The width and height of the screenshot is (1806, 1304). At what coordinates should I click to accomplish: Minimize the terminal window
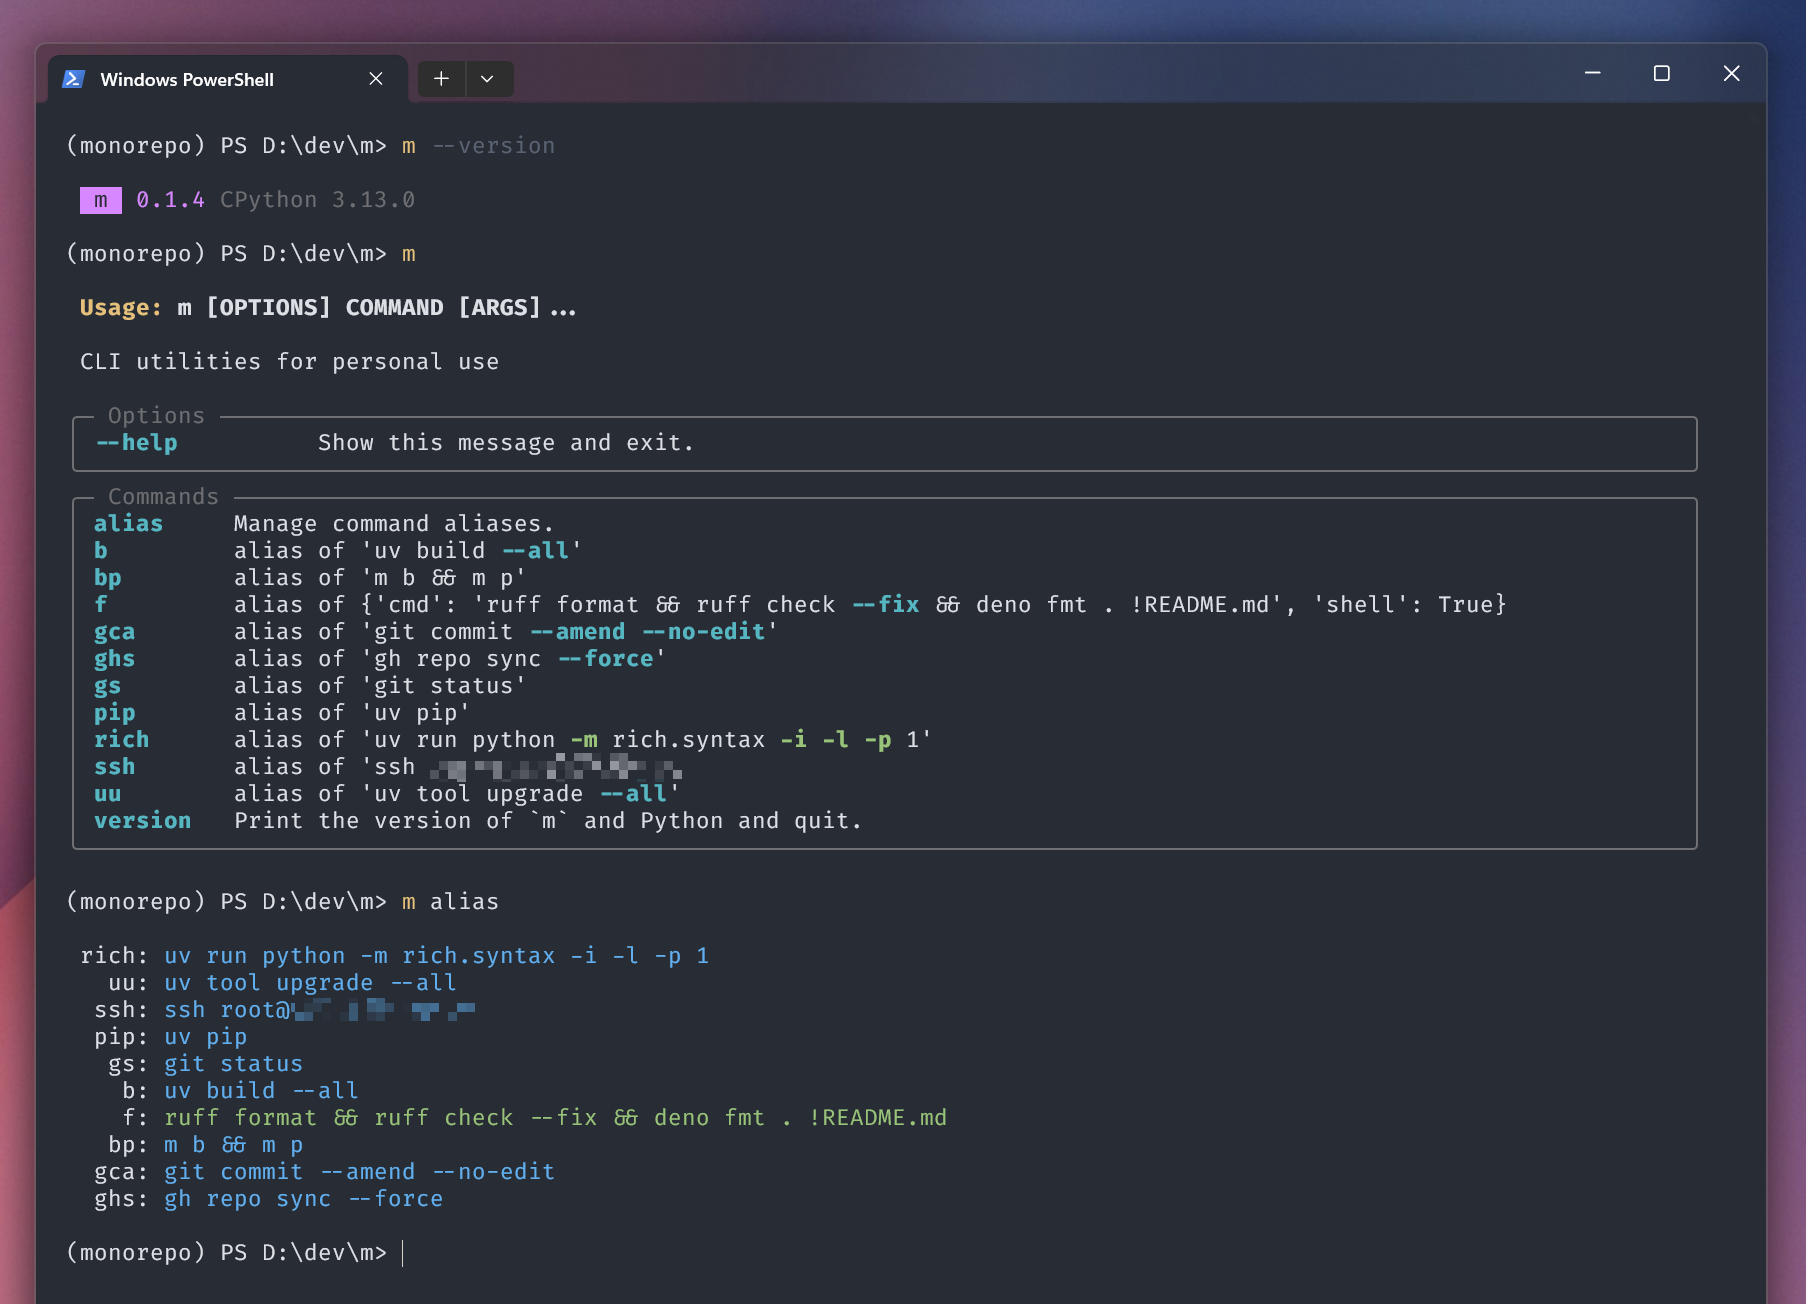(x=1593, y=73)
